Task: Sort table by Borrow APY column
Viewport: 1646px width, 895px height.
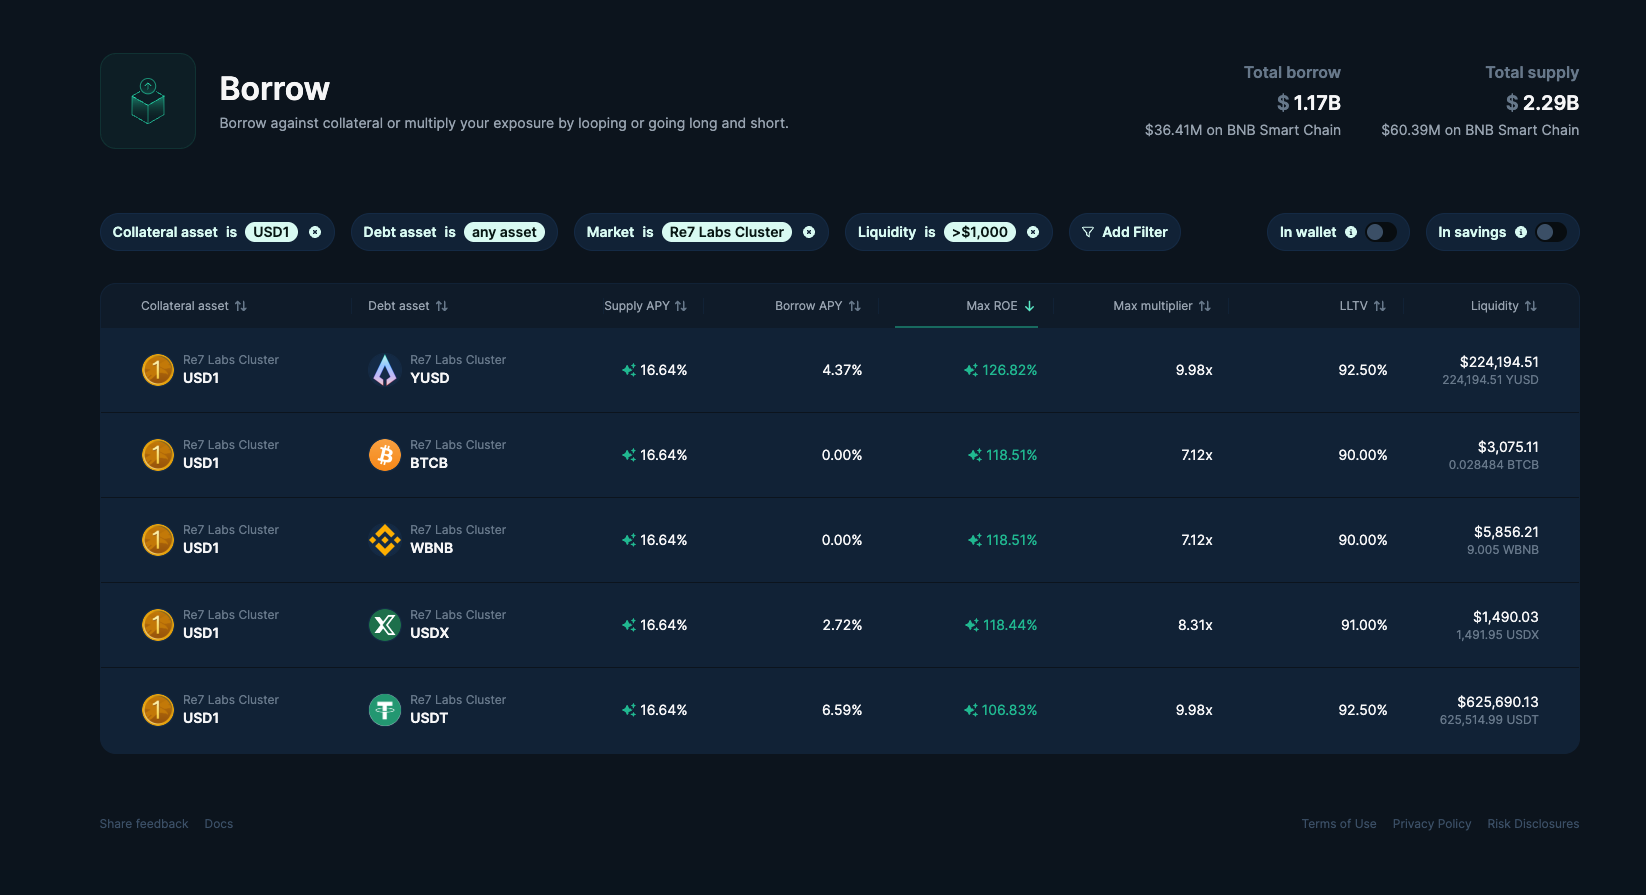Action: 817,306
